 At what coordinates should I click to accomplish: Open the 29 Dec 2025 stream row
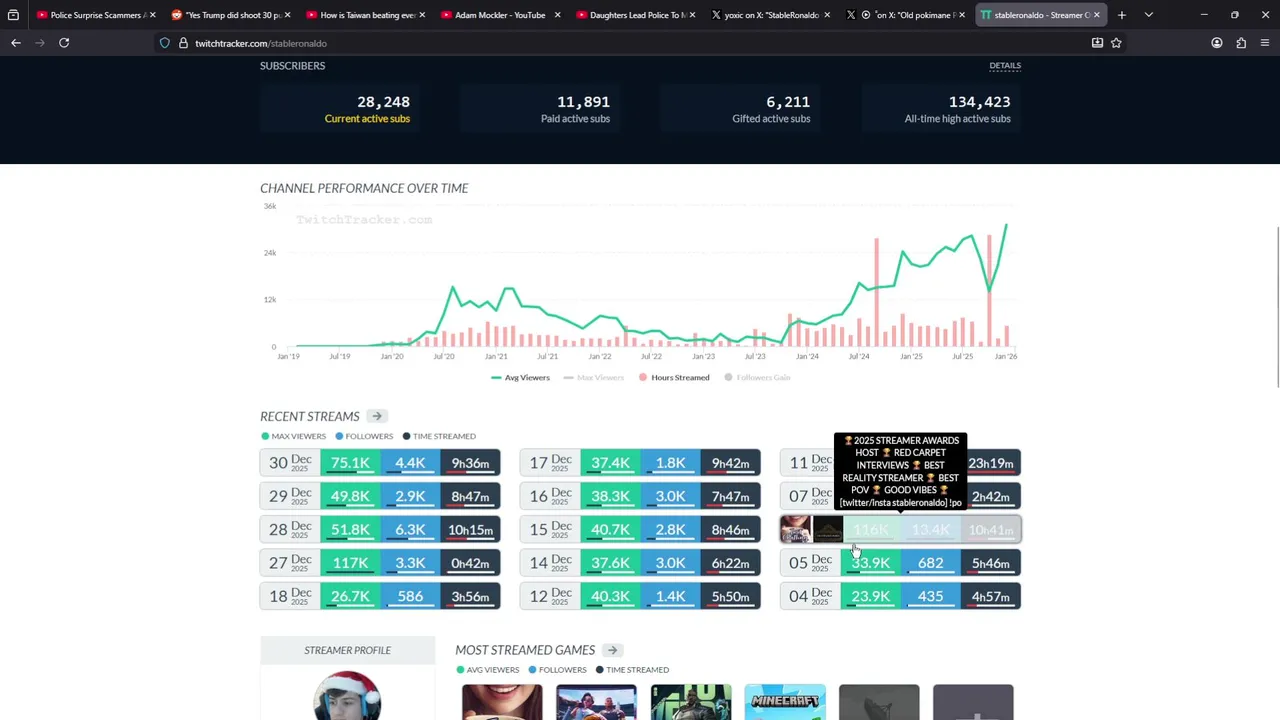pos(380,496)
